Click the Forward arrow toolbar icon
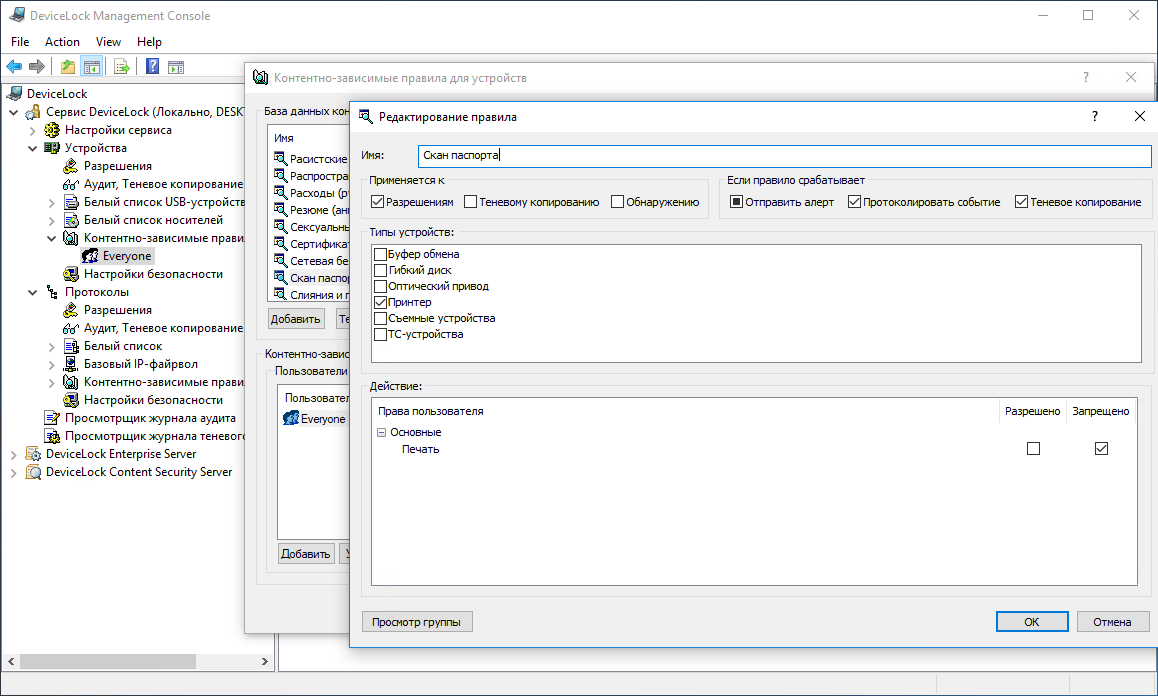This screenshot has height=696, width=1158. coord(36,67)
